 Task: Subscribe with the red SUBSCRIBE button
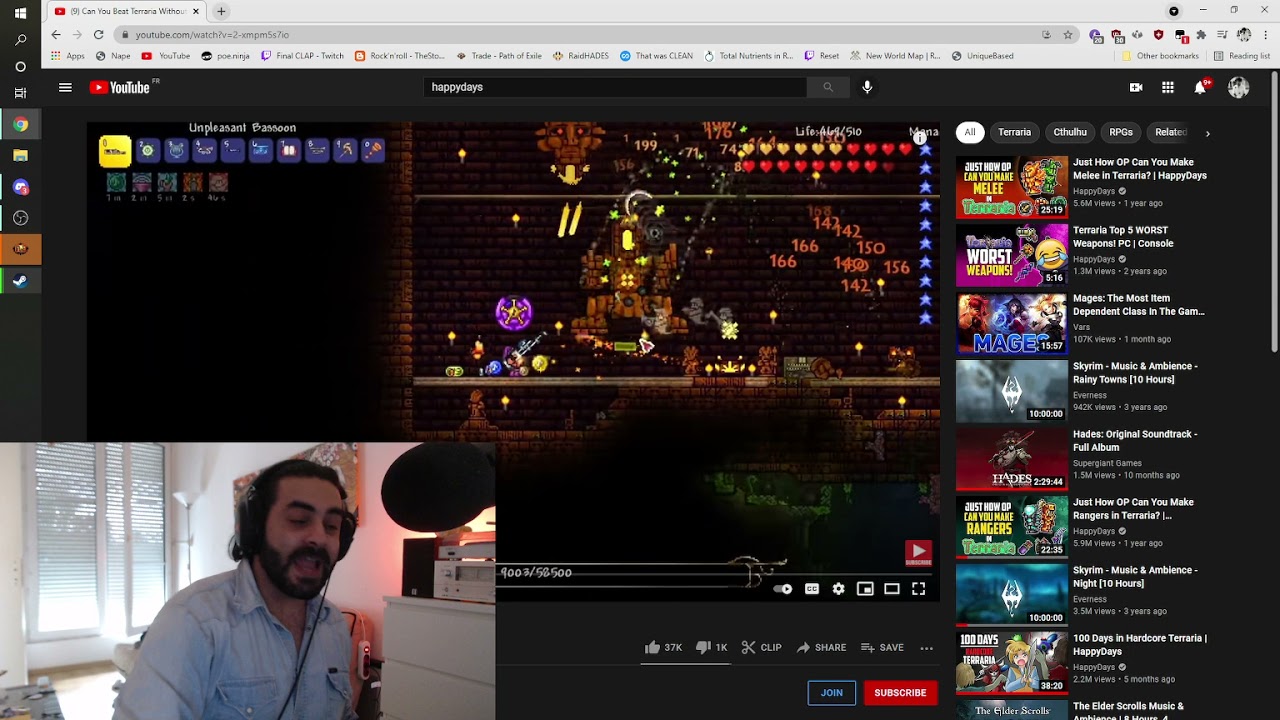900,692
